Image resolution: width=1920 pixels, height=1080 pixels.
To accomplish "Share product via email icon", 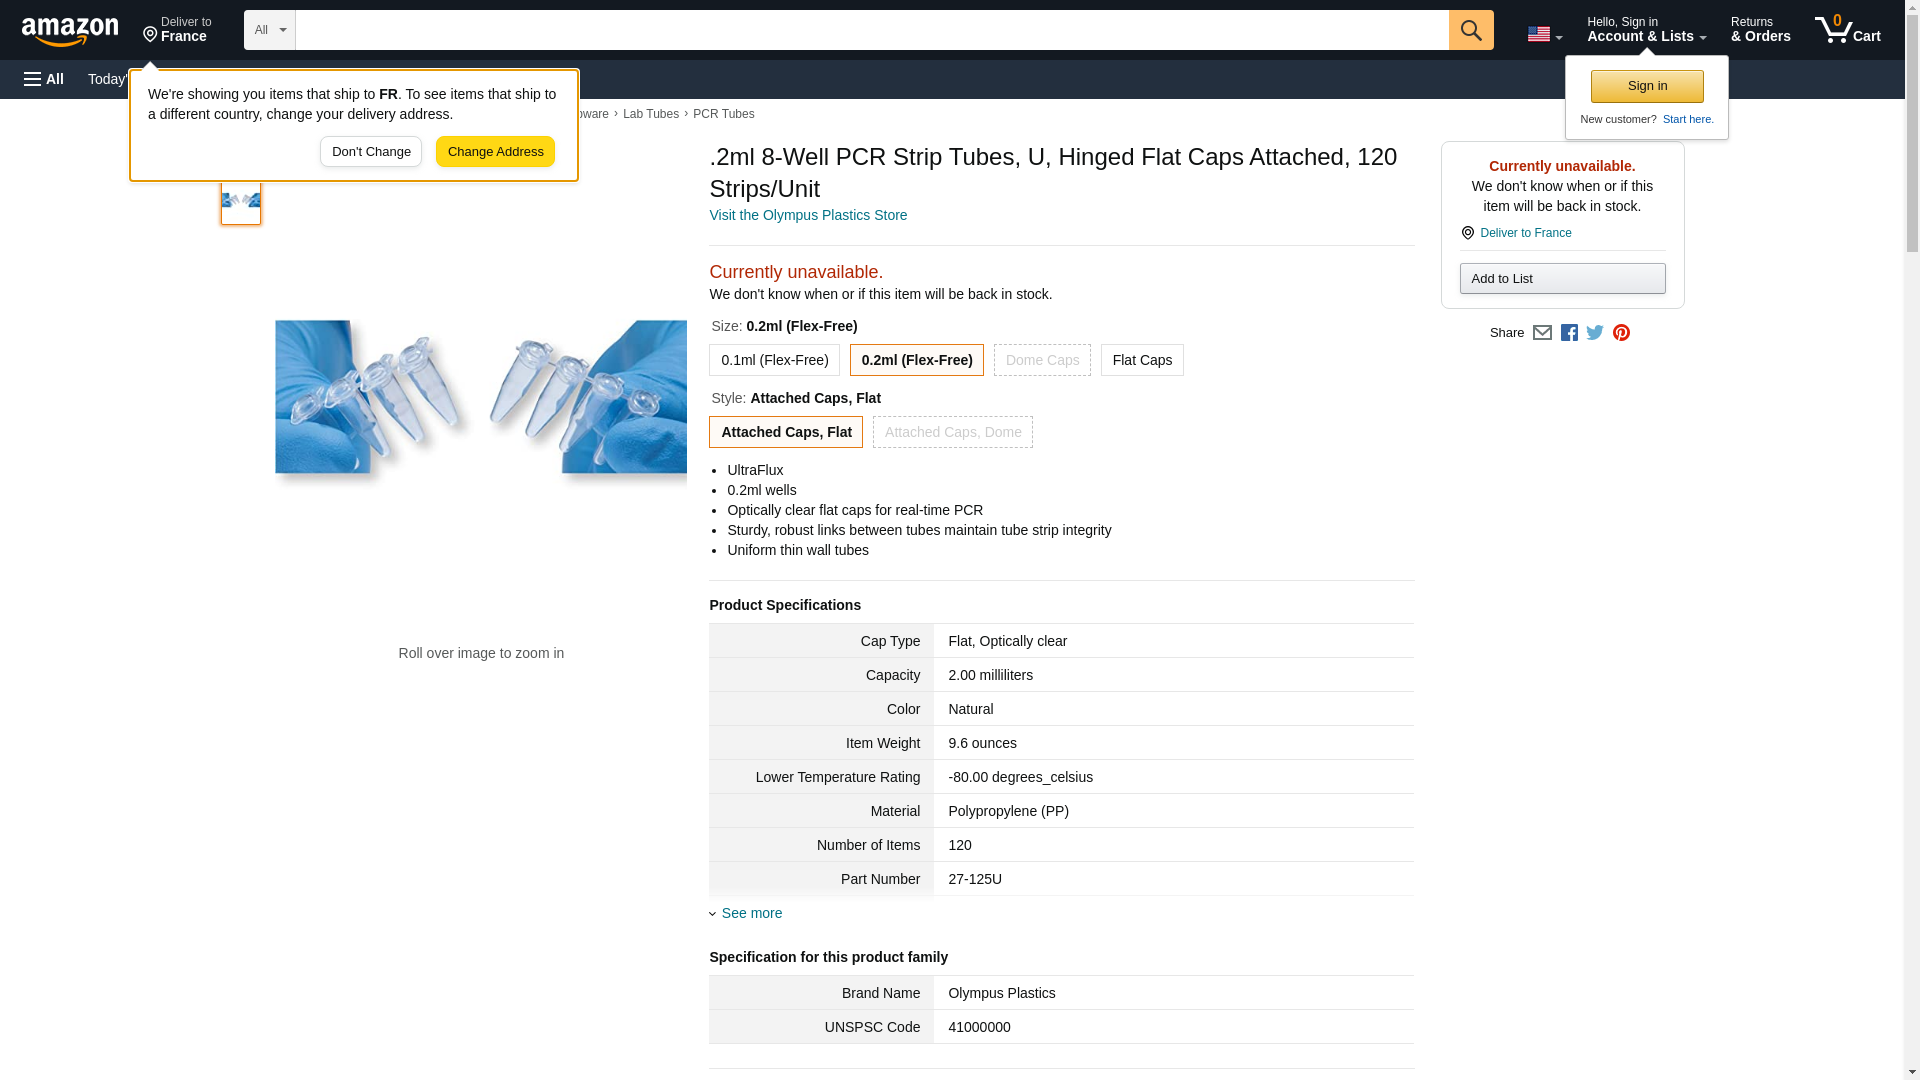I will click(x=1542, y=333).
